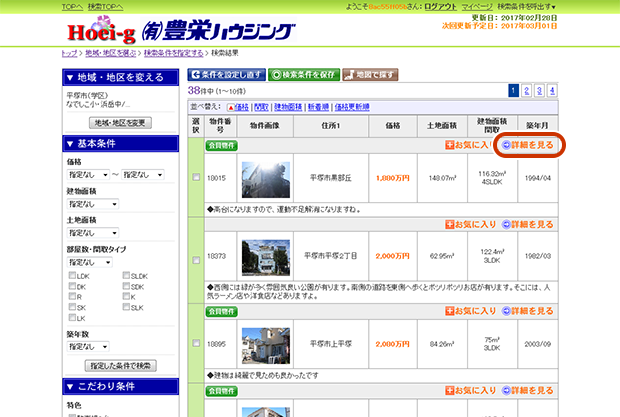620x417 pixels.
Task: Check the LK layout checkbox
Action: pos(72,317)
